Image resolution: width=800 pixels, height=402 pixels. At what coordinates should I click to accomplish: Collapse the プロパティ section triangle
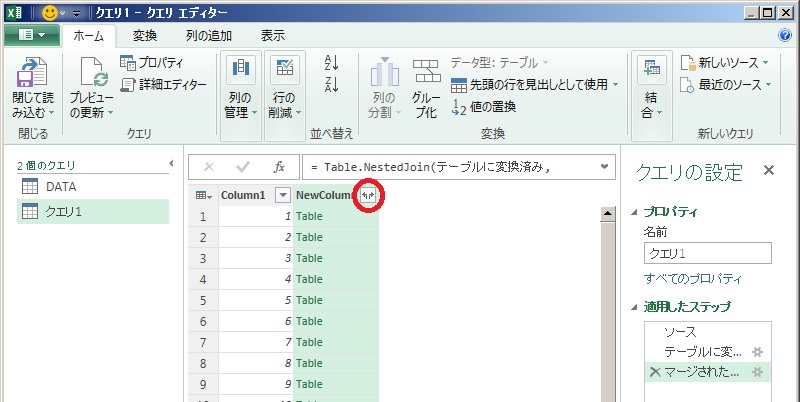click(634, 212)
